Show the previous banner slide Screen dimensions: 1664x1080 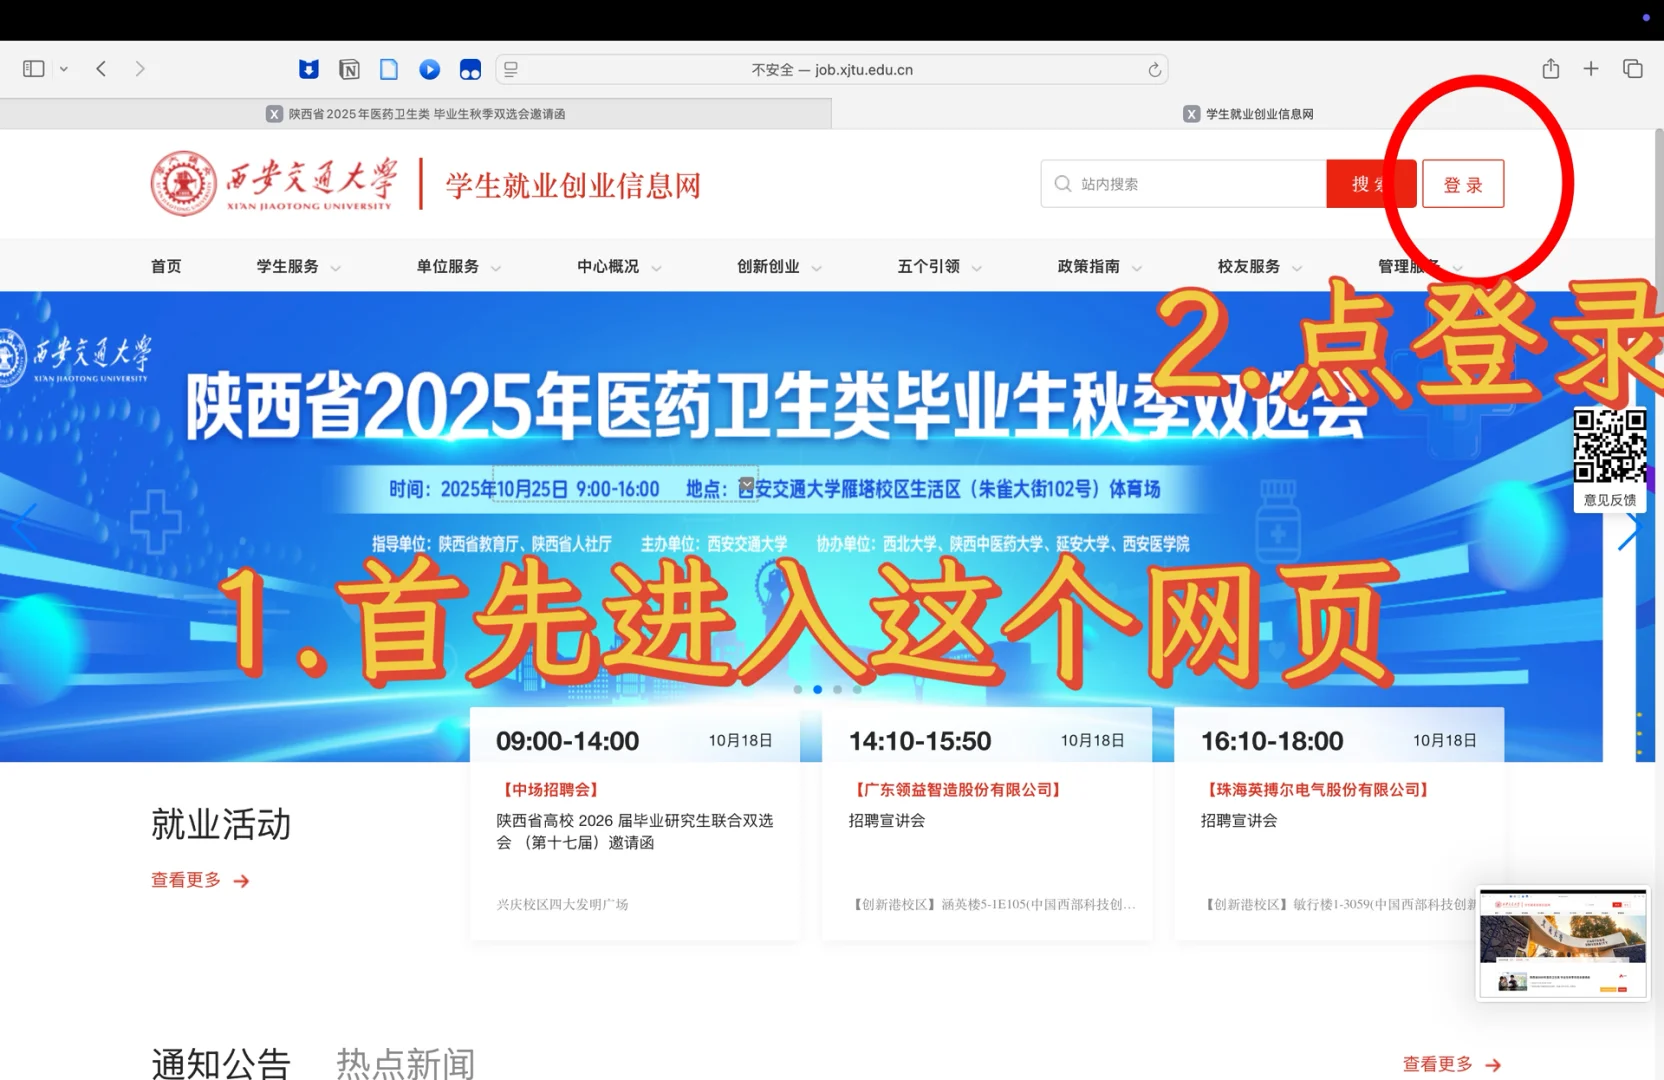pyautogui.click(x=24, y=527)
